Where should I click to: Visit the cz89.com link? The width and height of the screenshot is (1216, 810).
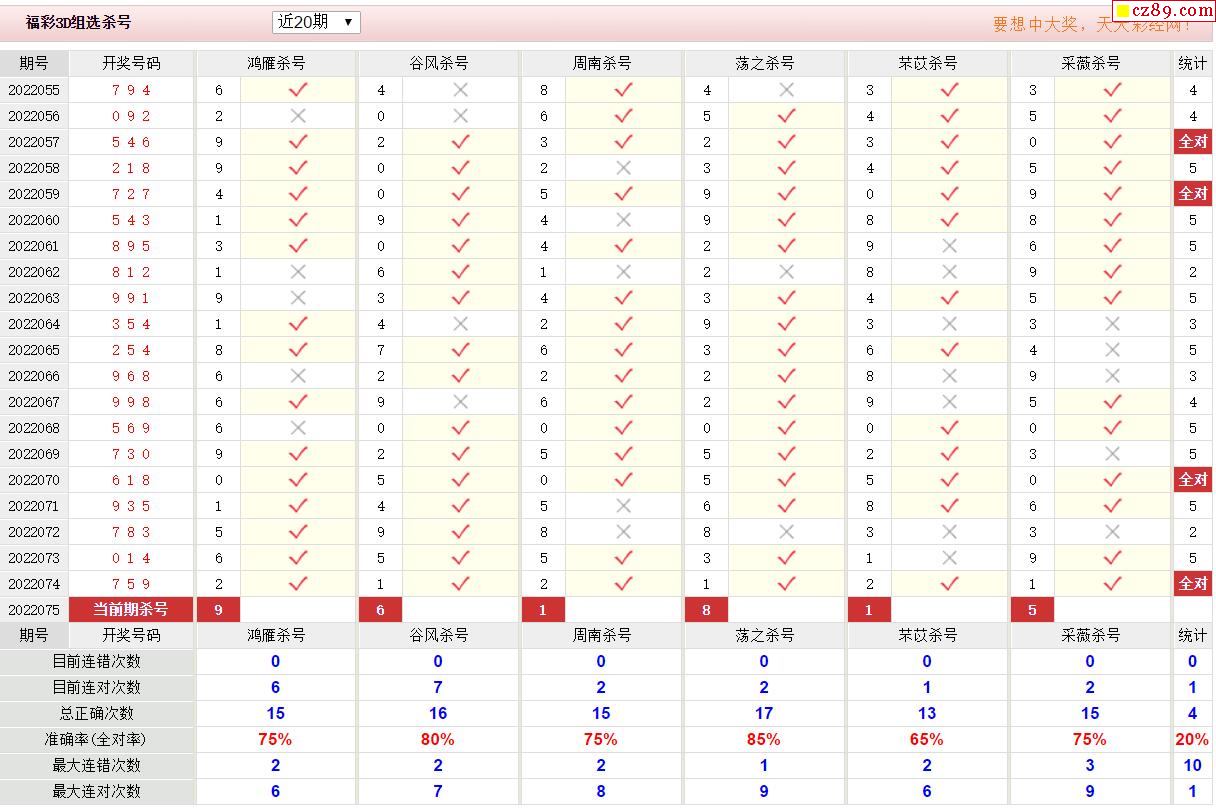(1162, 11)
